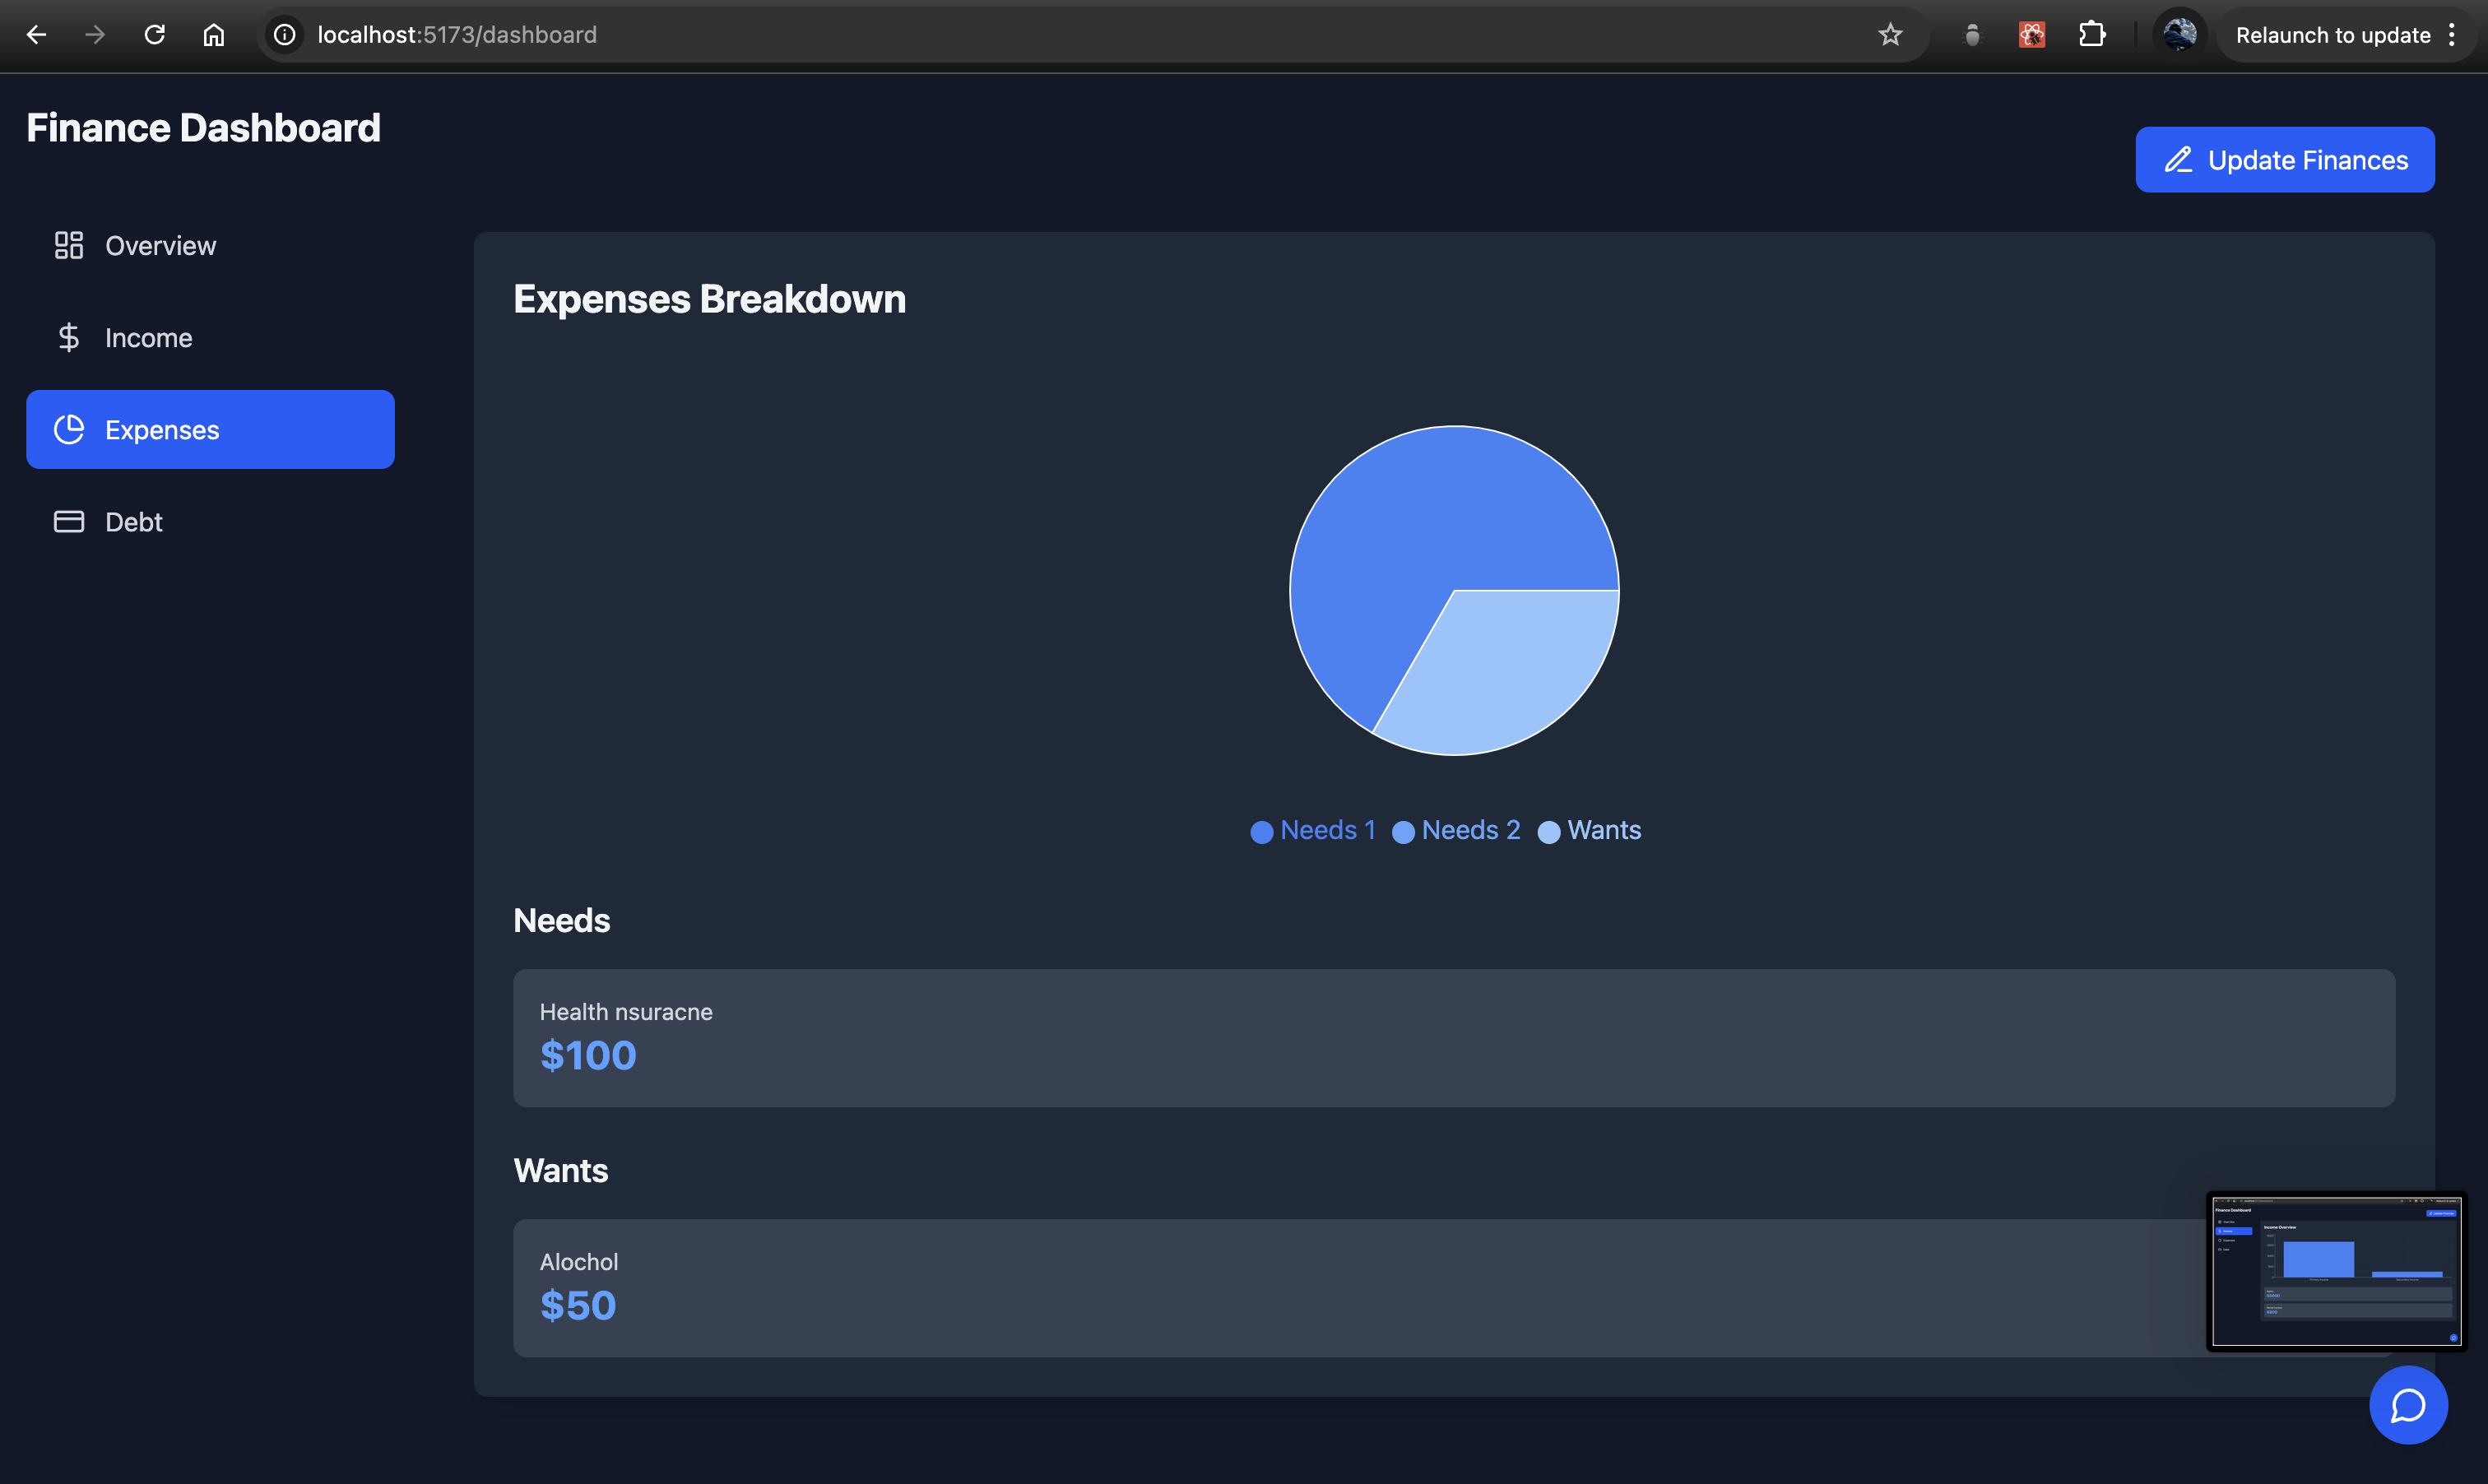Reload the page in the browser
Screen dimensions: 2488x1484
pyautogui.click(x=154, y=35)
